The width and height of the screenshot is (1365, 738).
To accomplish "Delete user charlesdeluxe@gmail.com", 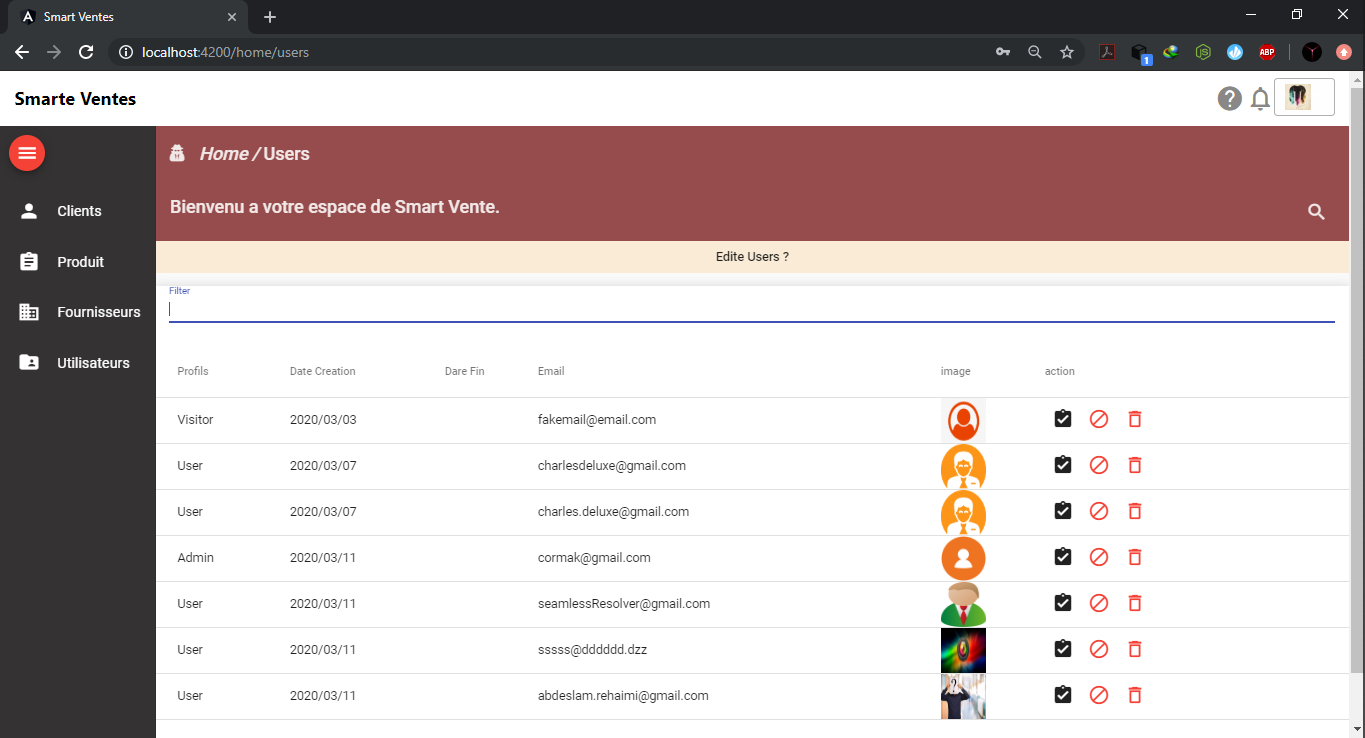I will [1135, 465].
